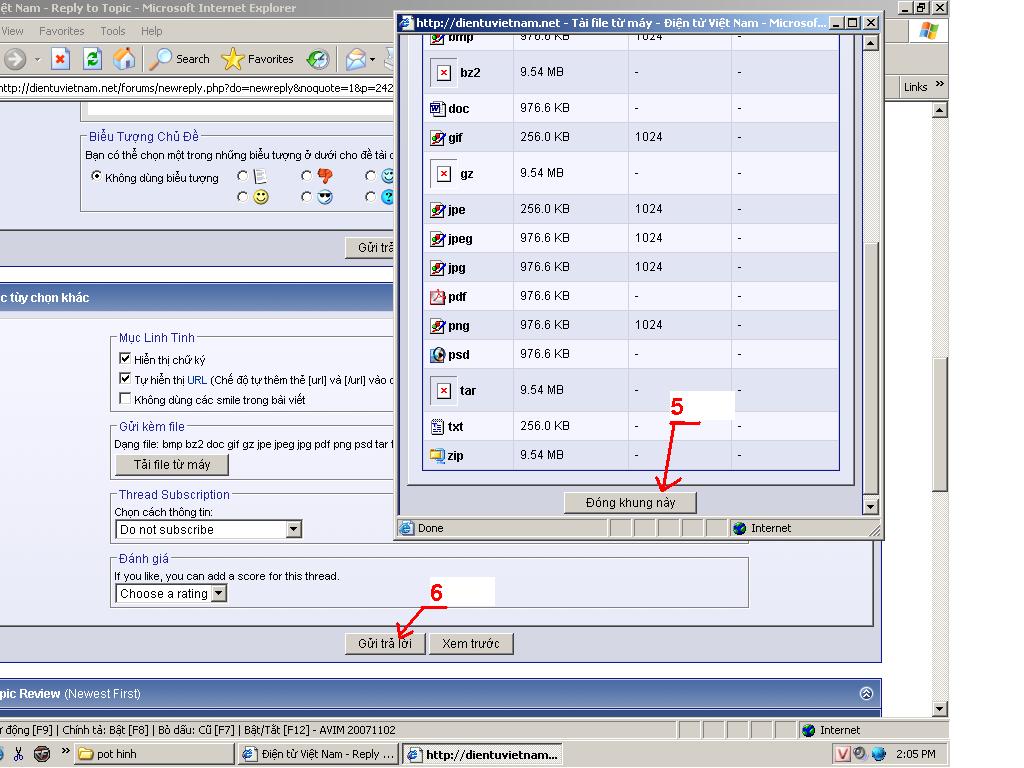
Task: Click the txt file type icon
Action: pos(438,426)
